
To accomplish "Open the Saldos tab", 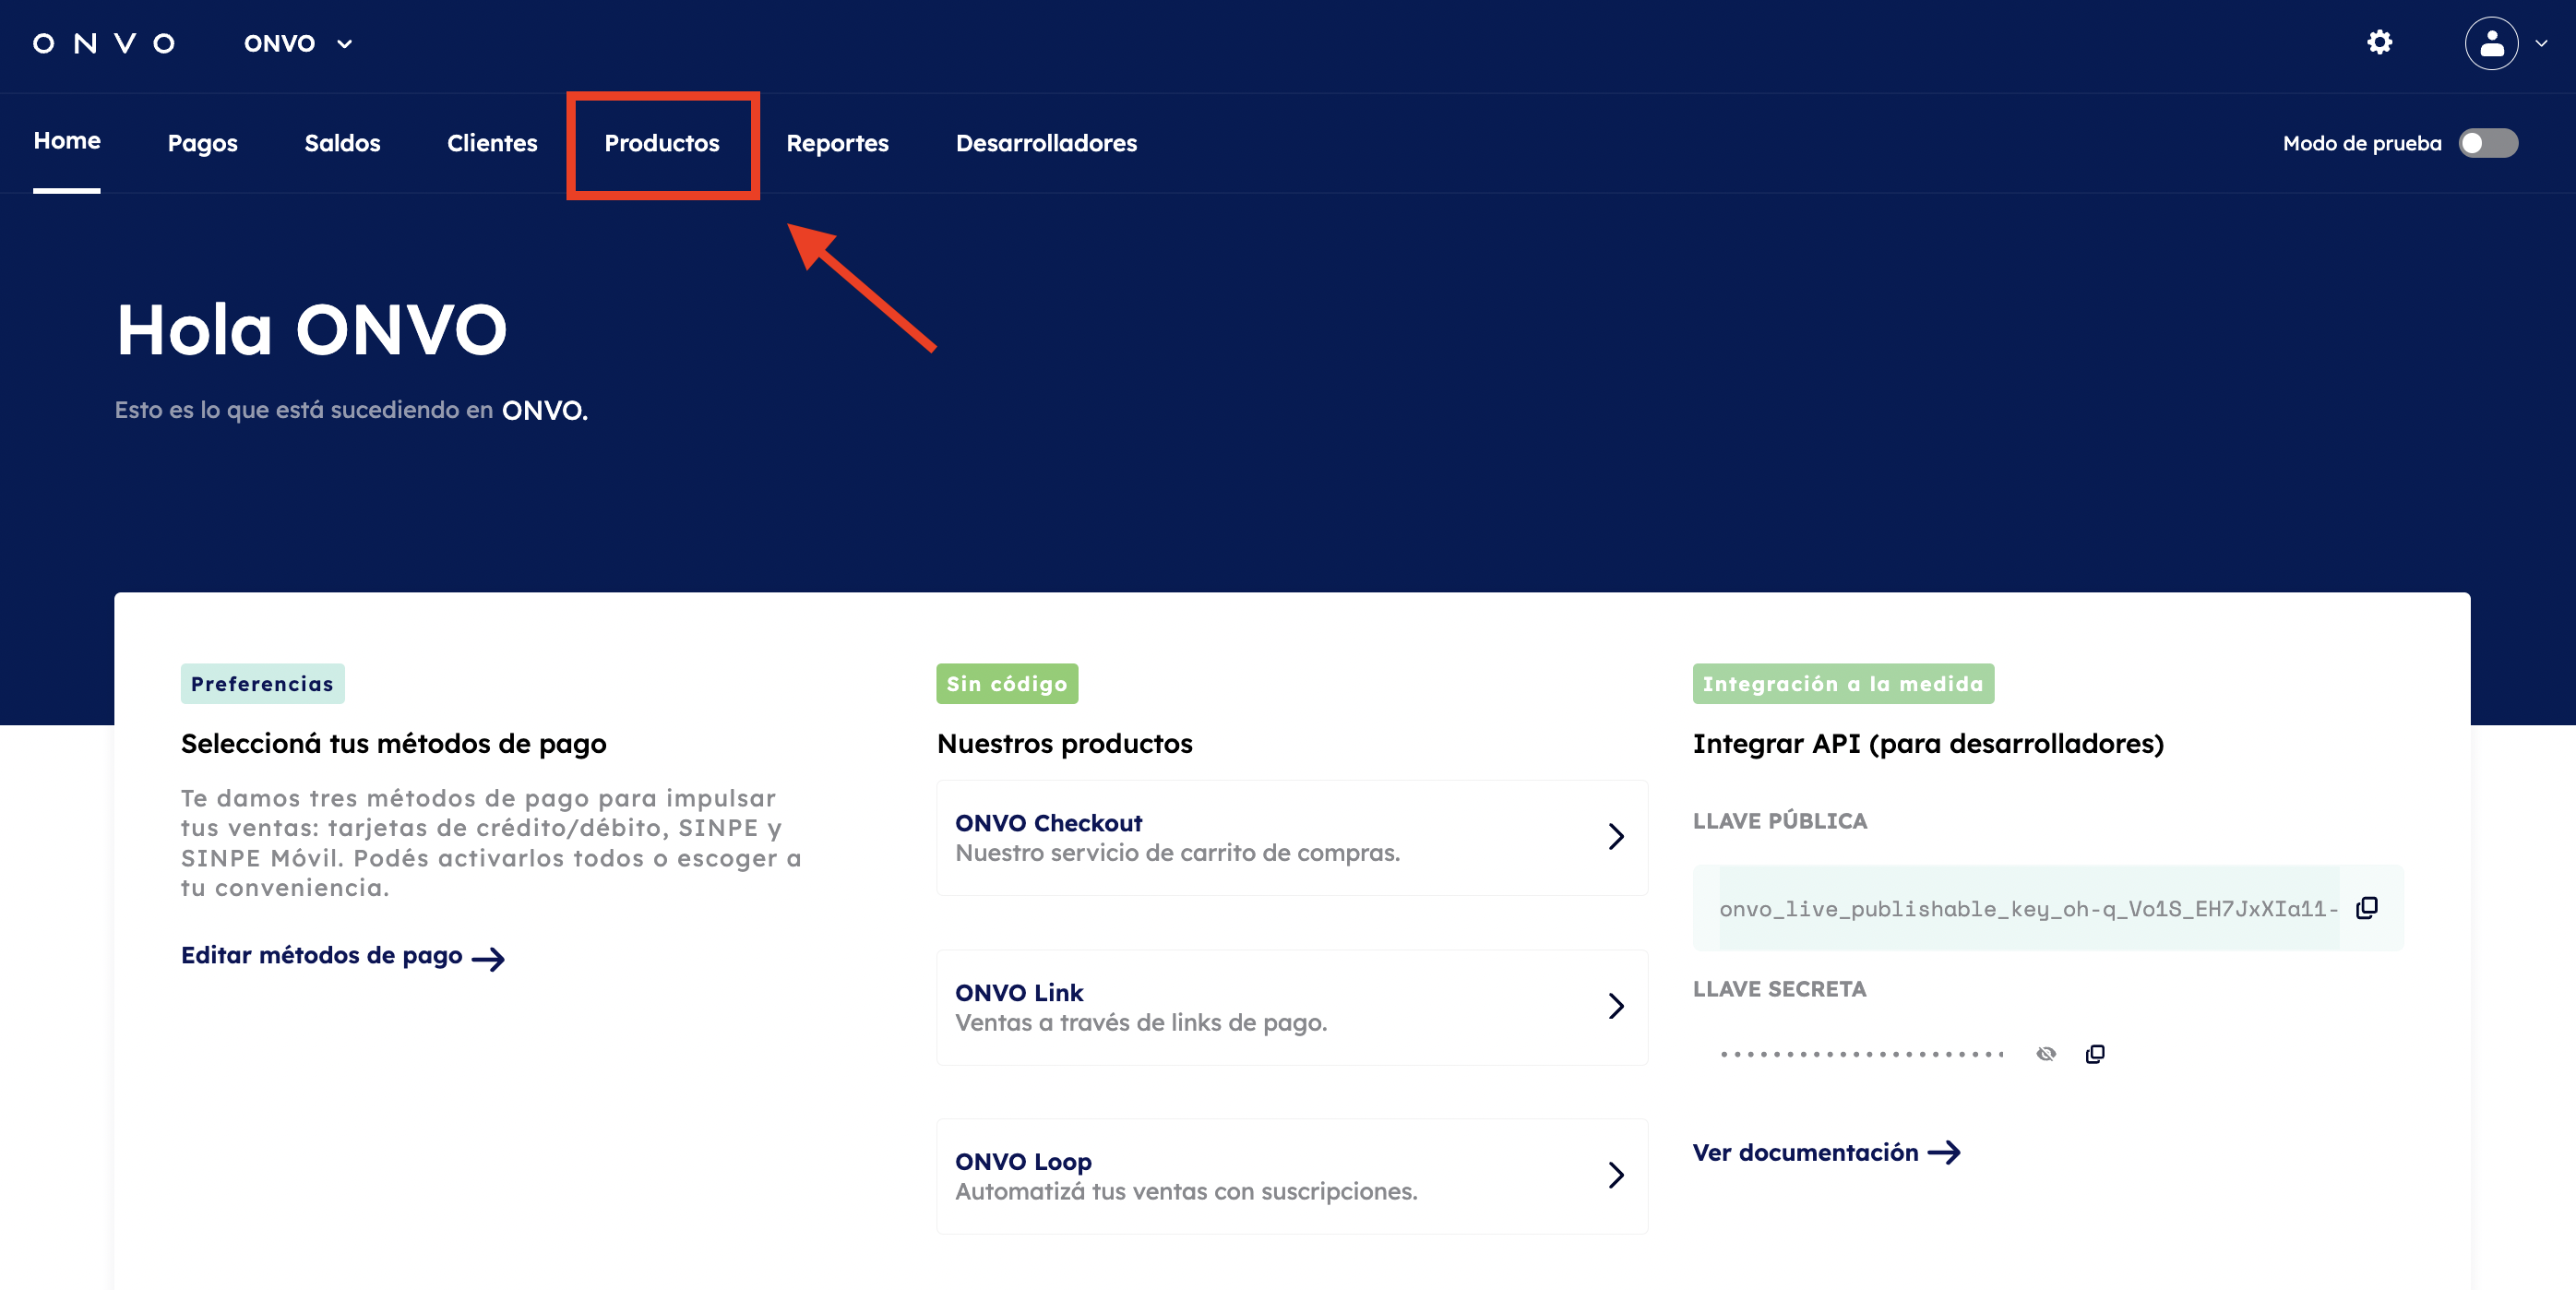I will click(x=342, y=143).
